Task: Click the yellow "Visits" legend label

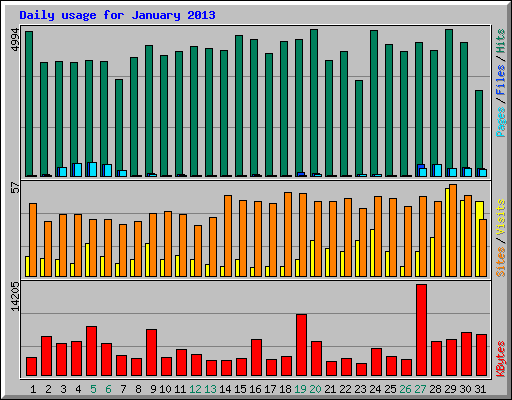Action: pos(501,218)
